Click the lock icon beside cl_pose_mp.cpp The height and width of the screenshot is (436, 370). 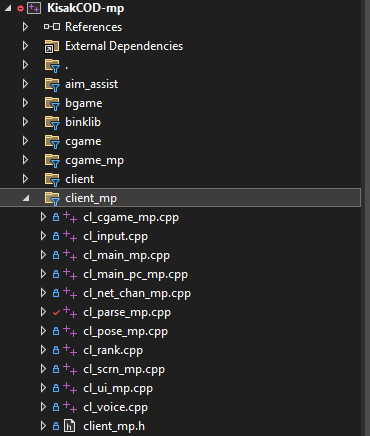tap(56, 331)
